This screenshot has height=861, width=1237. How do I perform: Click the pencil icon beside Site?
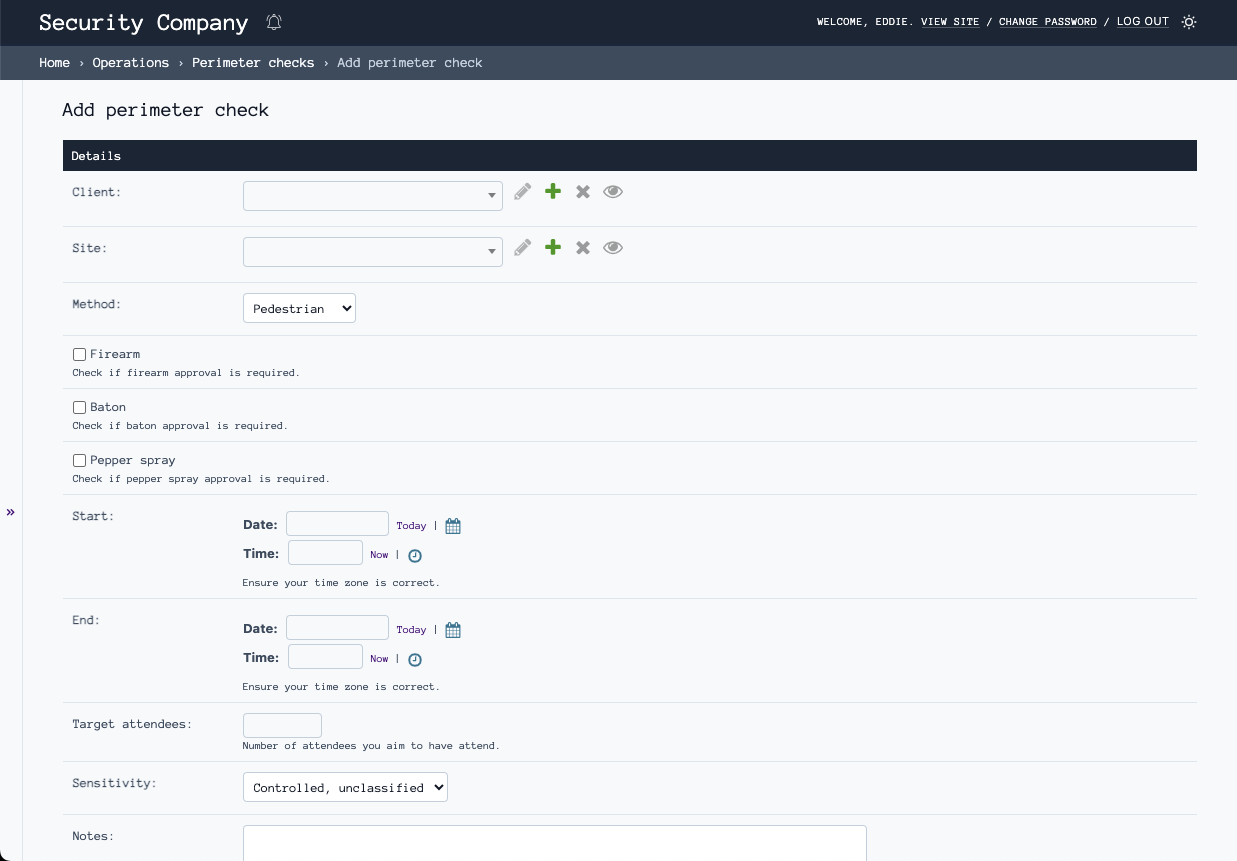[x=522, y=247]
